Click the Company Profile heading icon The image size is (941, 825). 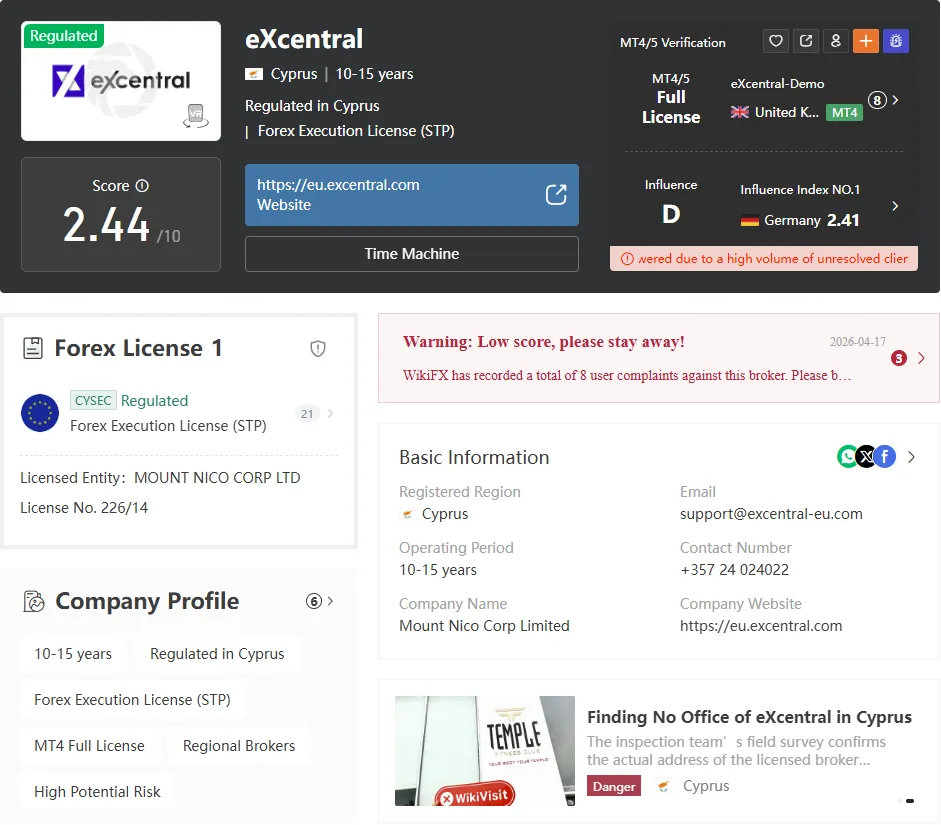34,601
